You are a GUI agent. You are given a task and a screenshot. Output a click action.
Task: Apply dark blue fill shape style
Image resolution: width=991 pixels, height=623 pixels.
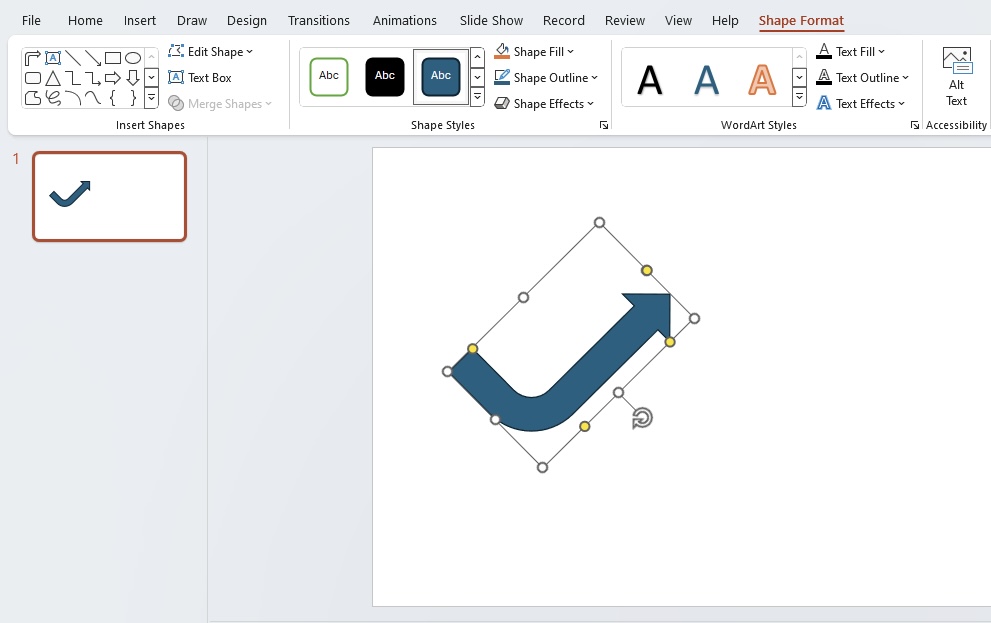pyautogui.click(x=441, y=76)
